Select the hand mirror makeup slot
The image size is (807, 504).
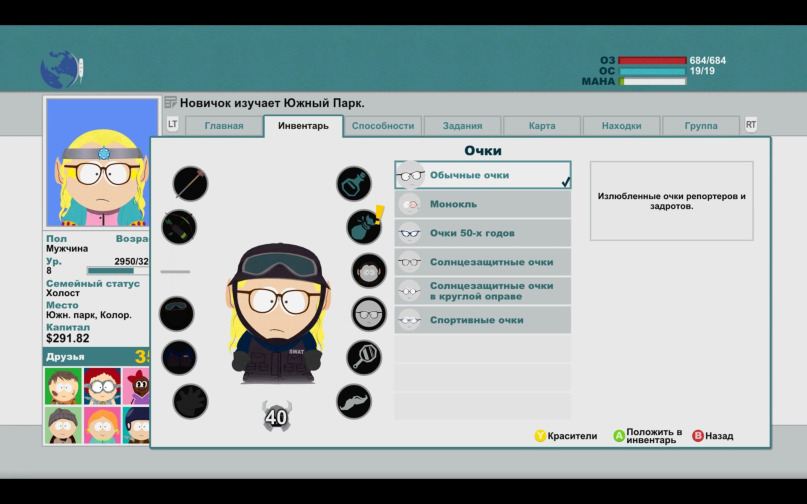click(x=364, y=357)
